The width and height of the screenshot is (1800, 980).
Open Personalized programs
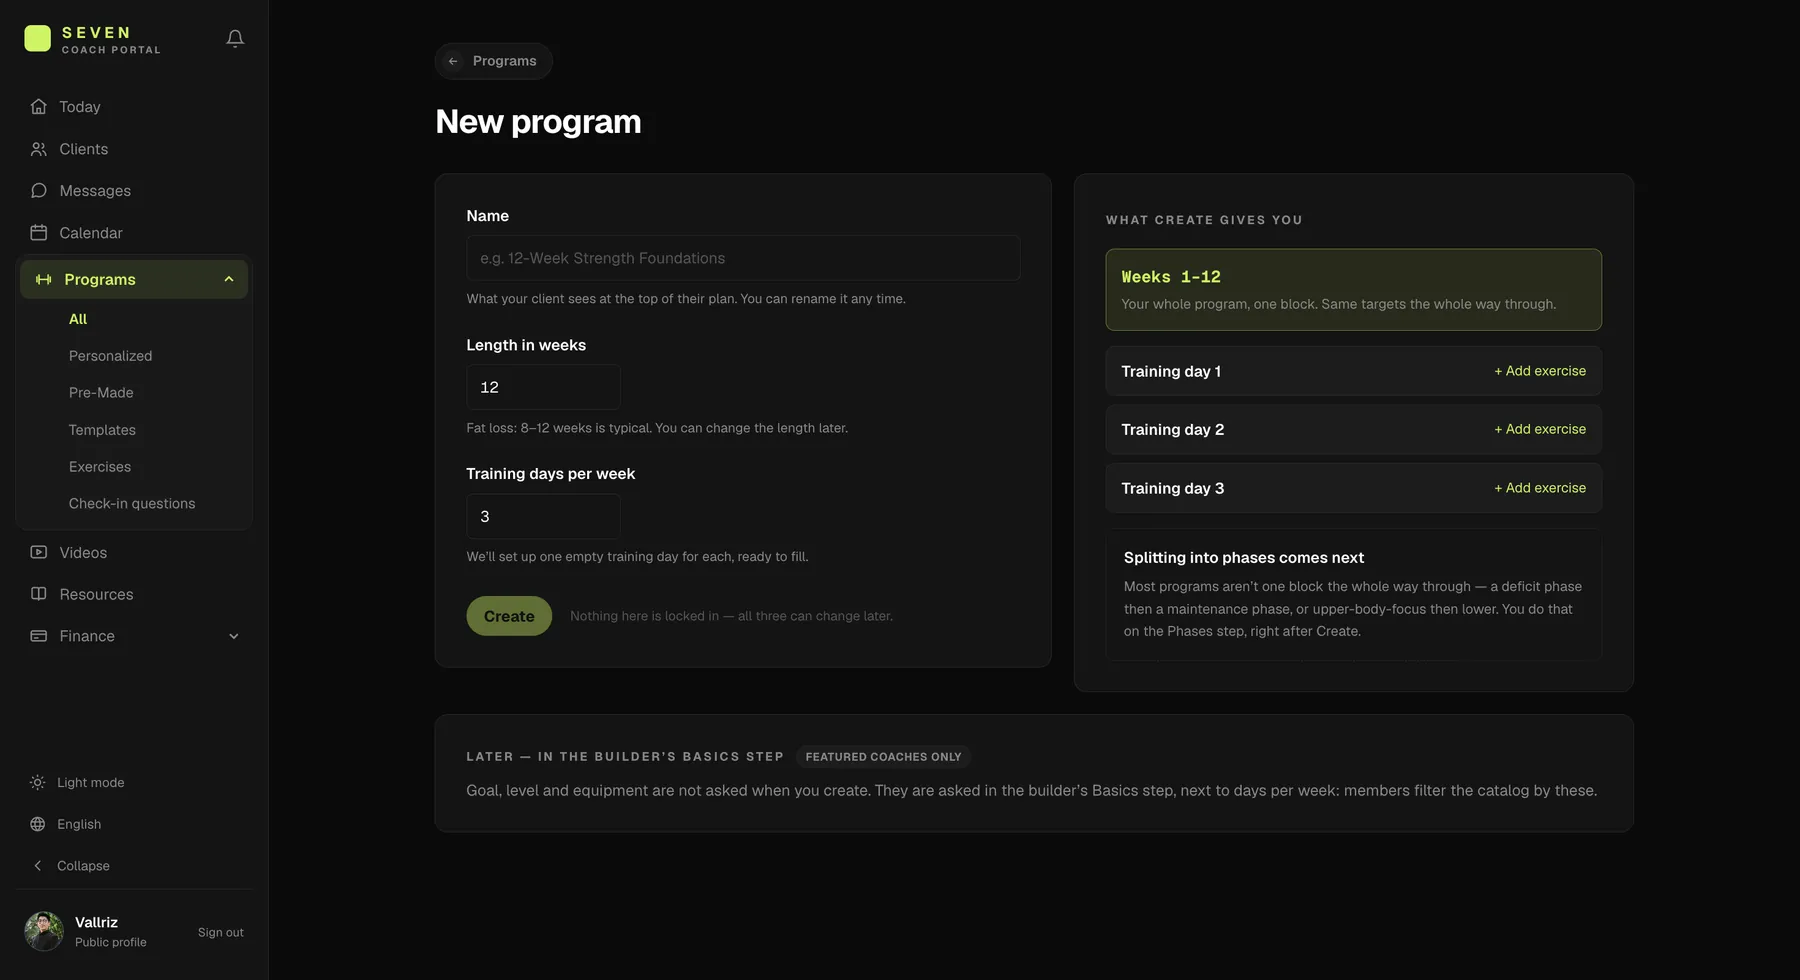pos(110,356)
